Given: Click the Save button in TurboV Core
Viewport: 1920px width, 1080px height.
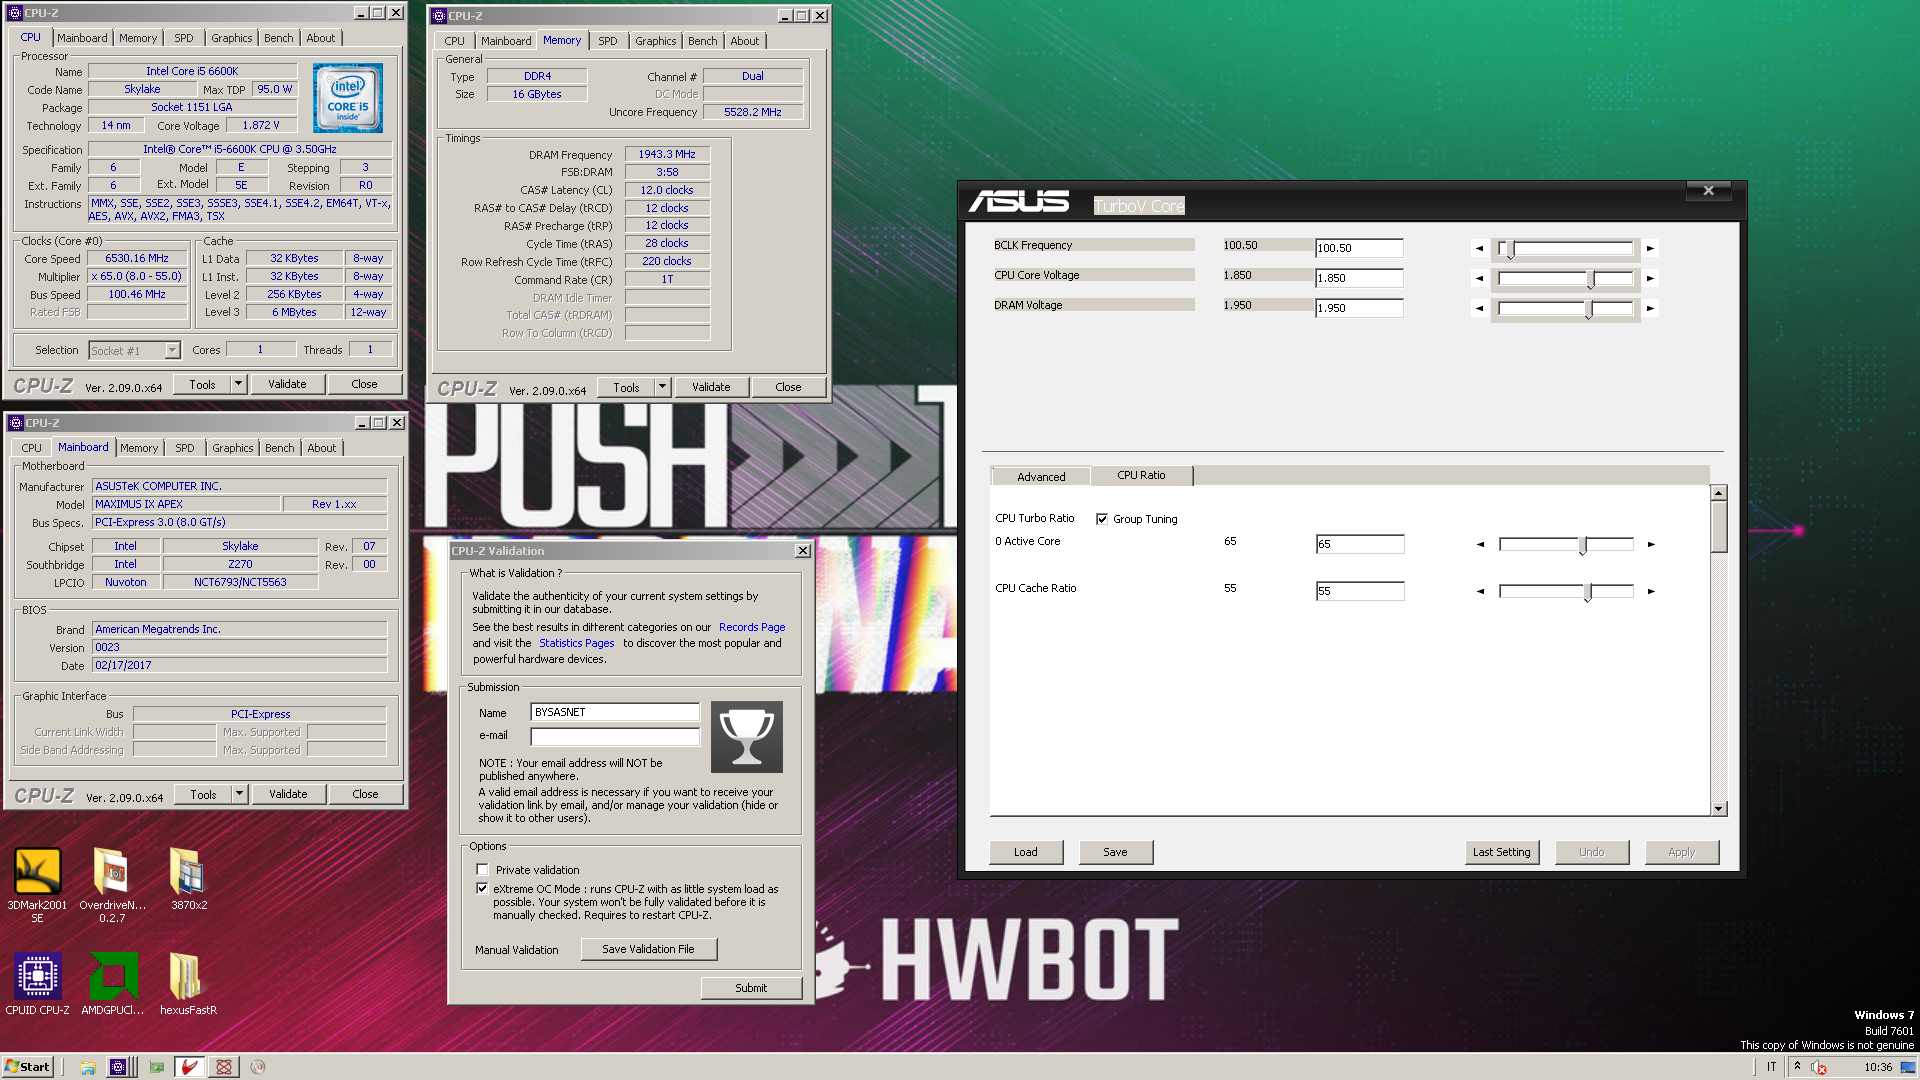Looking at the screenshot, I should click(x=1116, y=852).
